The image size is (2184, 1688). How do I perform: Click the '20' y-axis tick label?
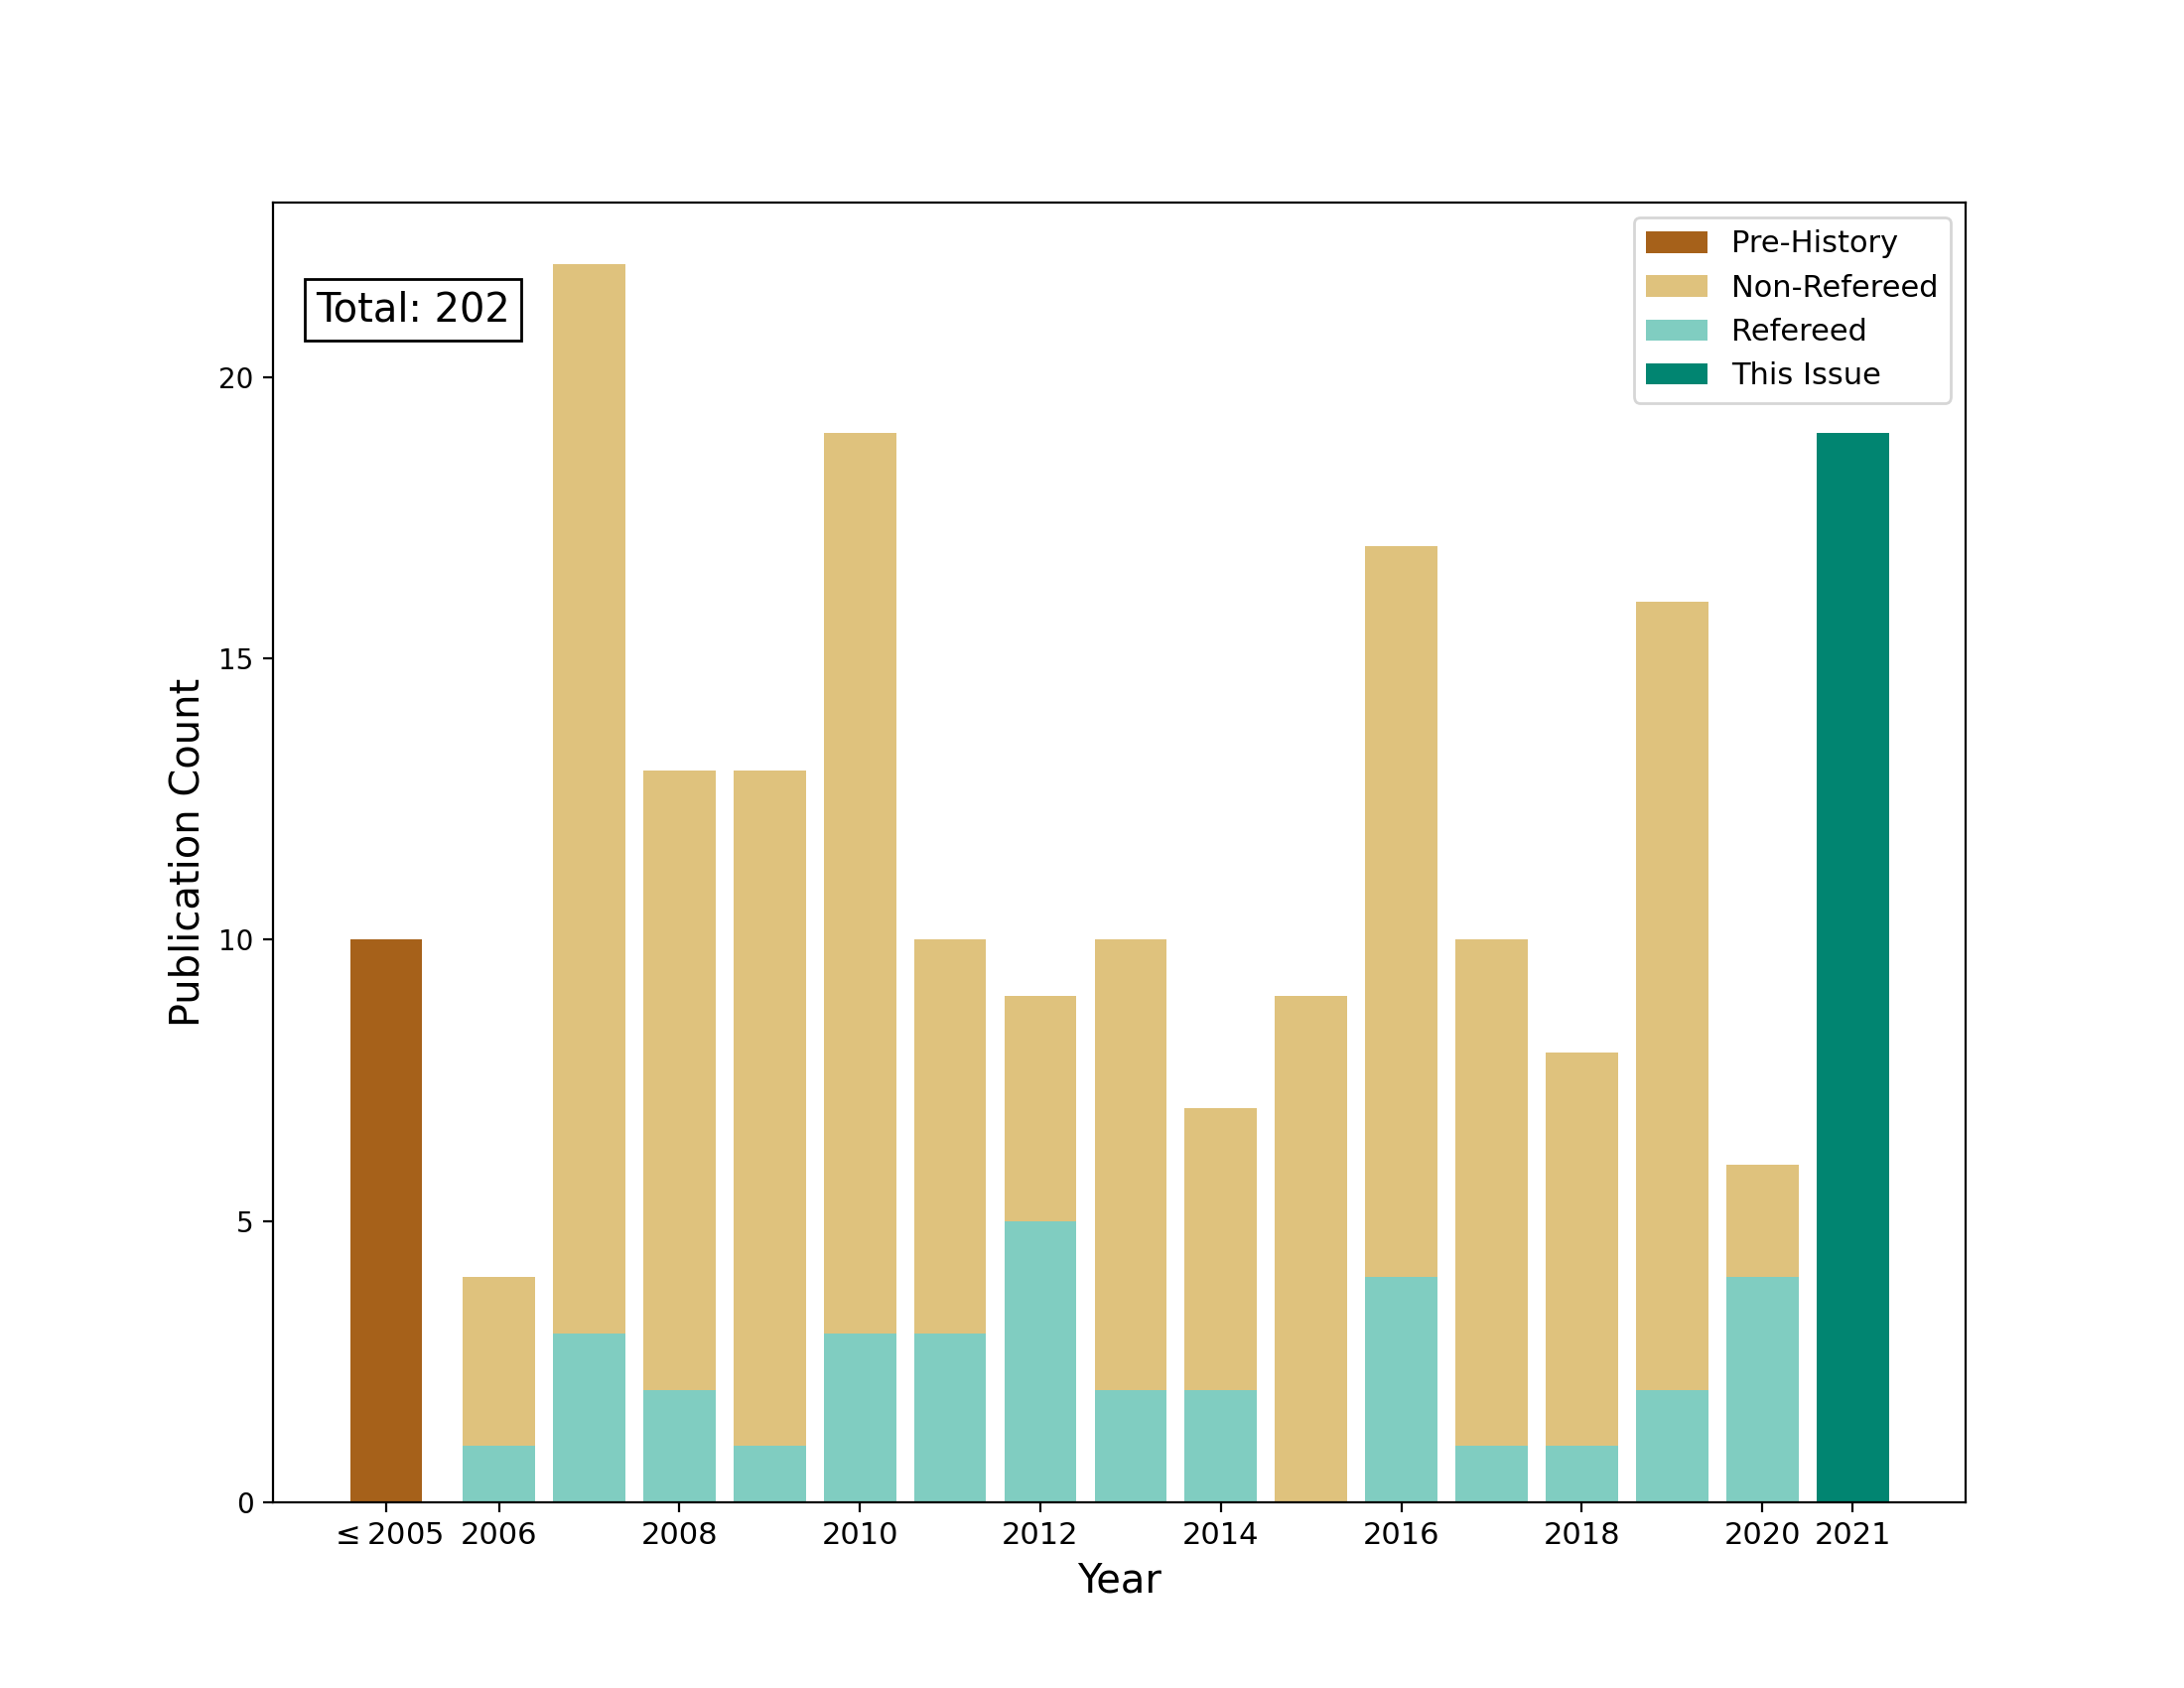coord(236,378)
